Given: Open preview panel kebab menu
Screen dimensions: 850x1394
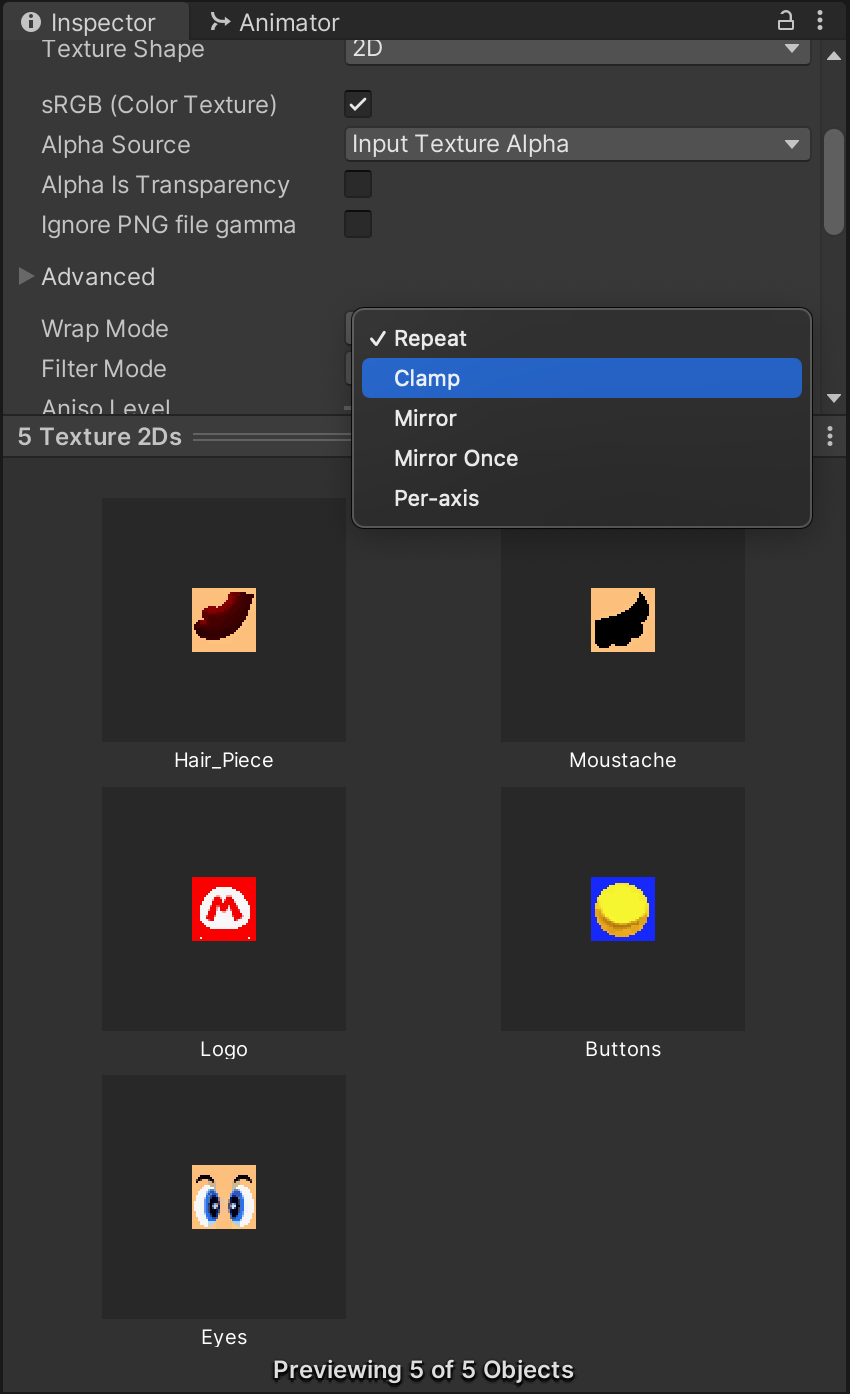Looking at the screenshot, I should [830, 436].
